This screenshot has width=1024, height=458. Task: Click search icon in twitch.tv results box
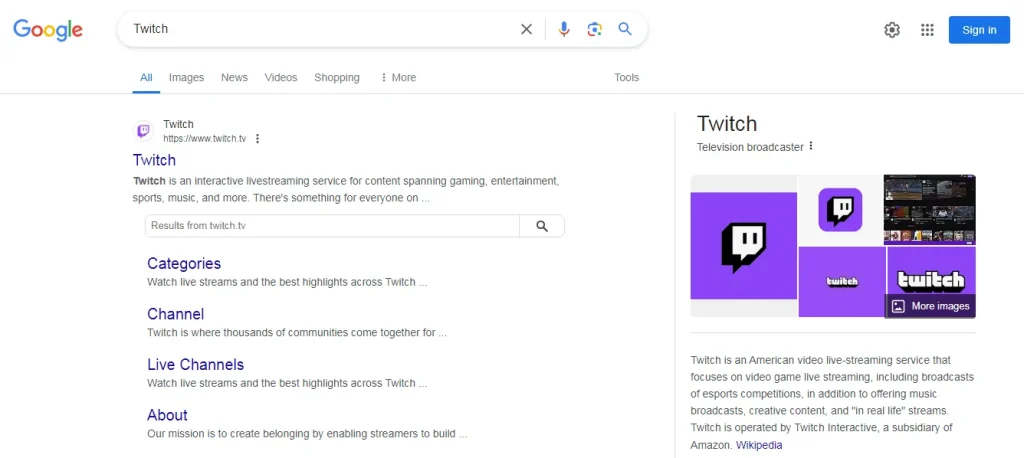tap(541, 226)
